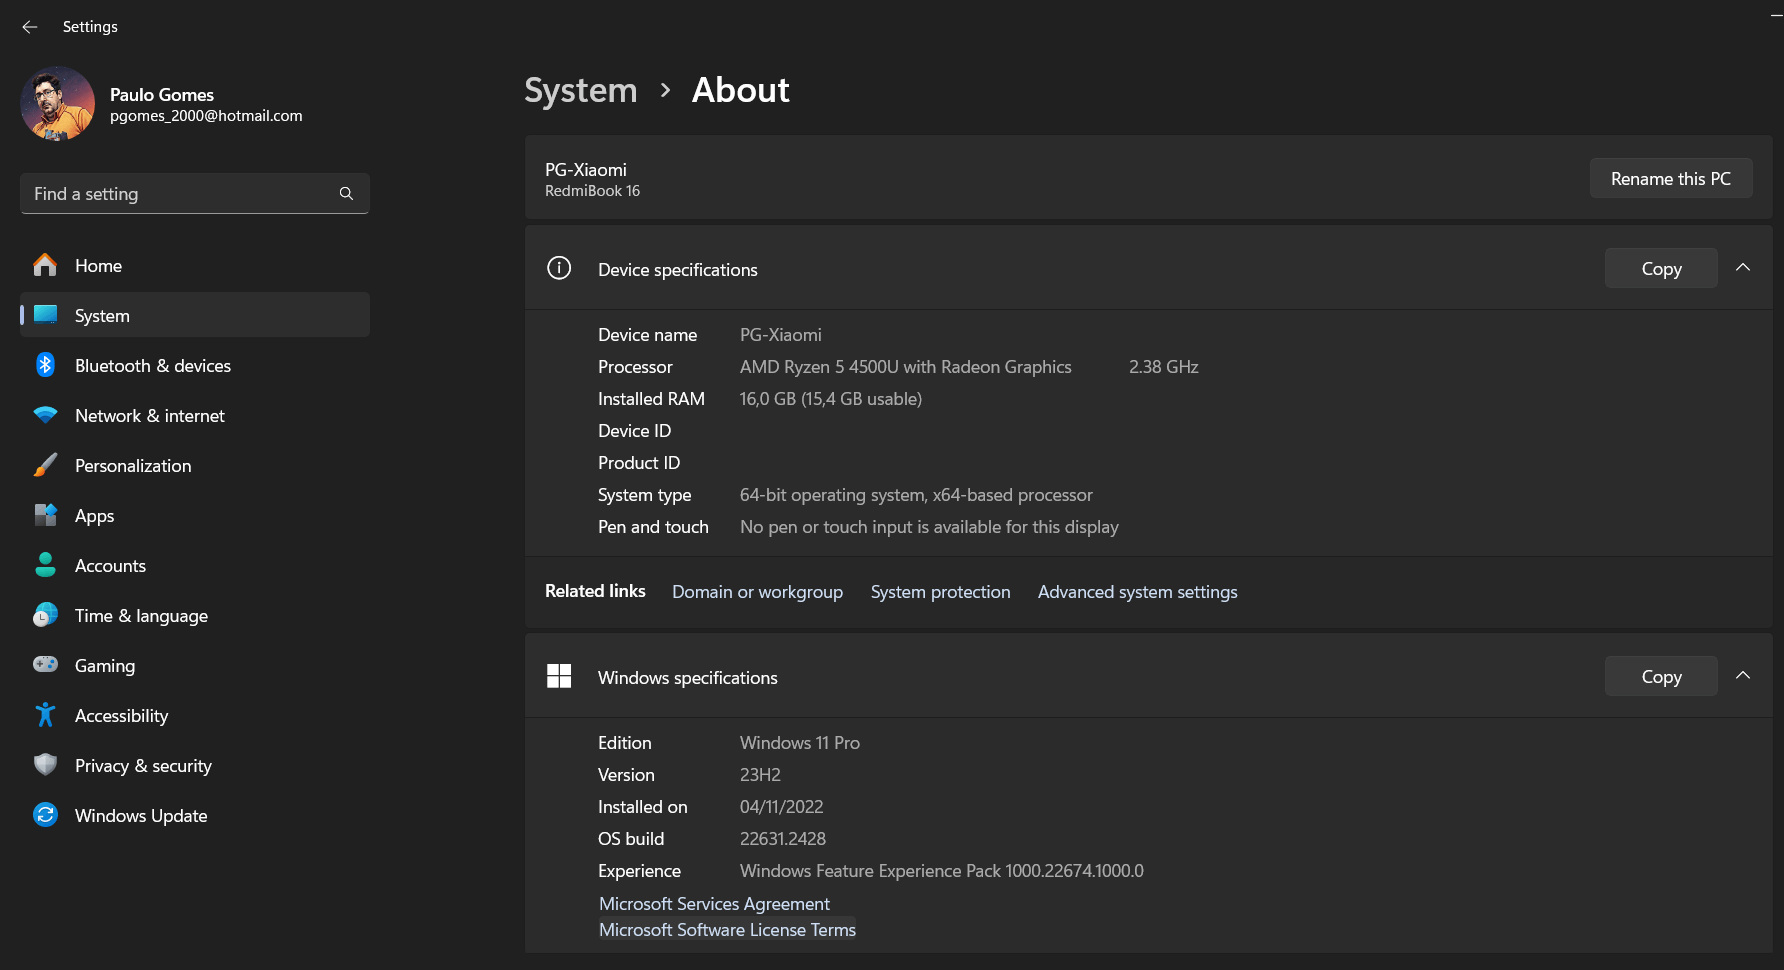This screenshot has height=970, width=1784.
Task: Click the Gaming controller icon
Action: pyautogui.click(x=45, y=664)
